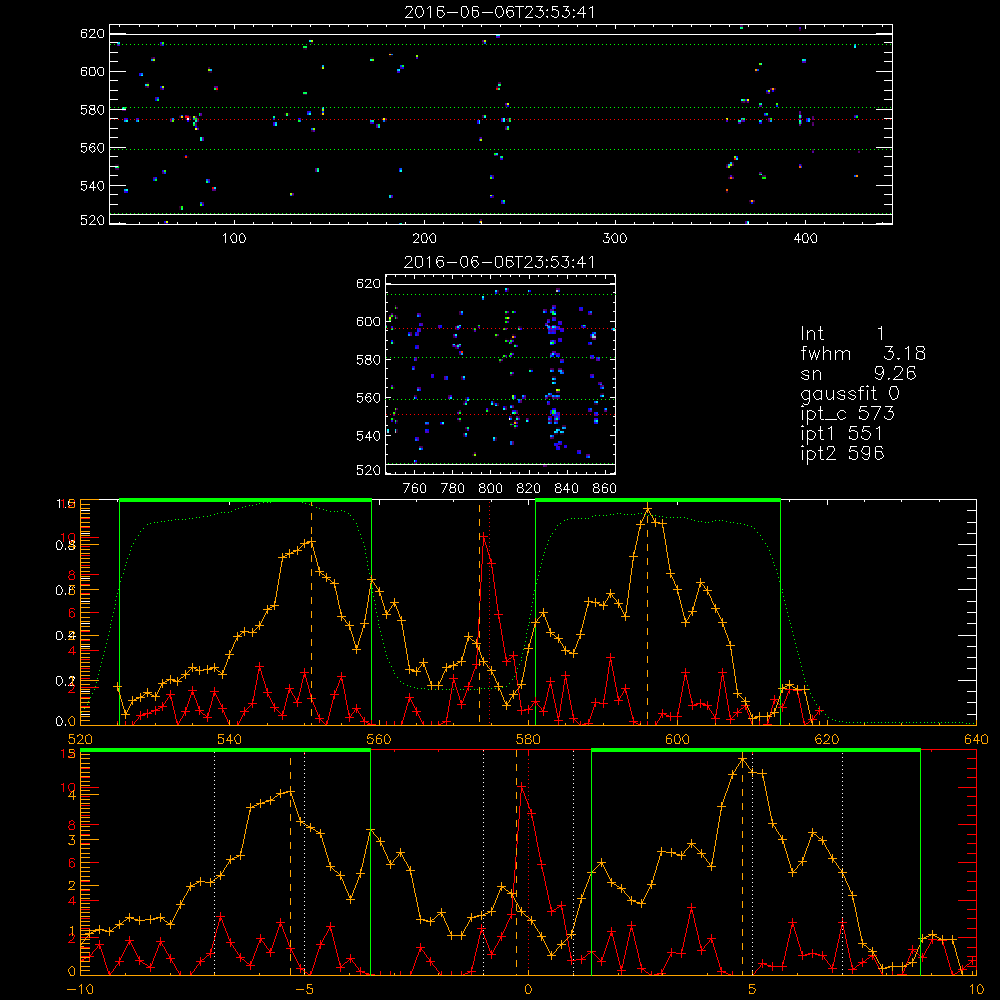Screen dimensions: 1000x1000
Task: Select the 'sn 9.26' readout line
Action: [858, 373]
